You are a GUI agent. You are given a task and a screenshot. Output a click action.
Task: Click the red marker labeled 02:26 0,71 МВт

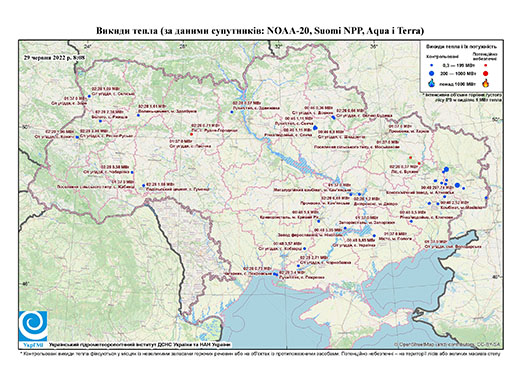(x=191, y=134)
